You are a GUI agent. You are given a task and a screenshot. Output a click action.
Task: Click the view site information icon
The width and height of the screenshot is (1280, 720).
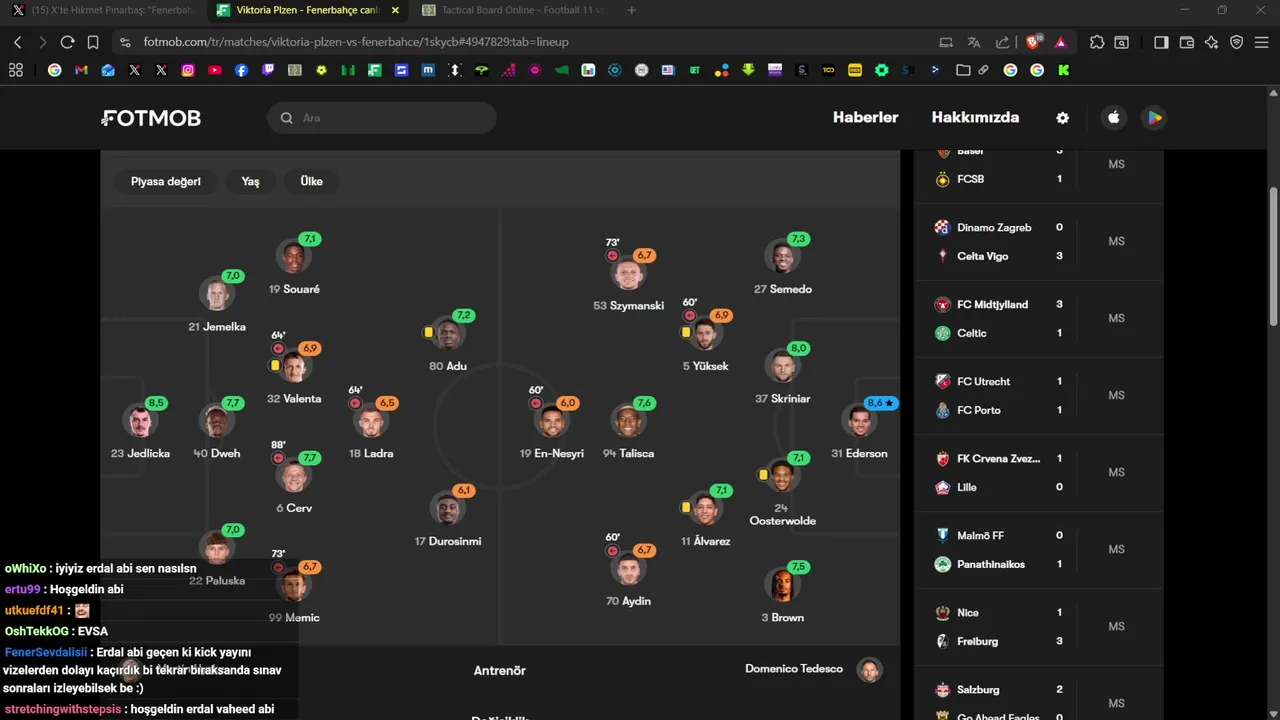coord(125,42)
